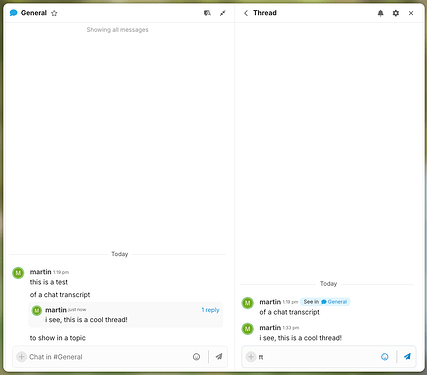Viewport: 427px width, 375px height.
Task: Click 'of a chat transcript' text in Thread panel
Action: click(x=289, y=312)
